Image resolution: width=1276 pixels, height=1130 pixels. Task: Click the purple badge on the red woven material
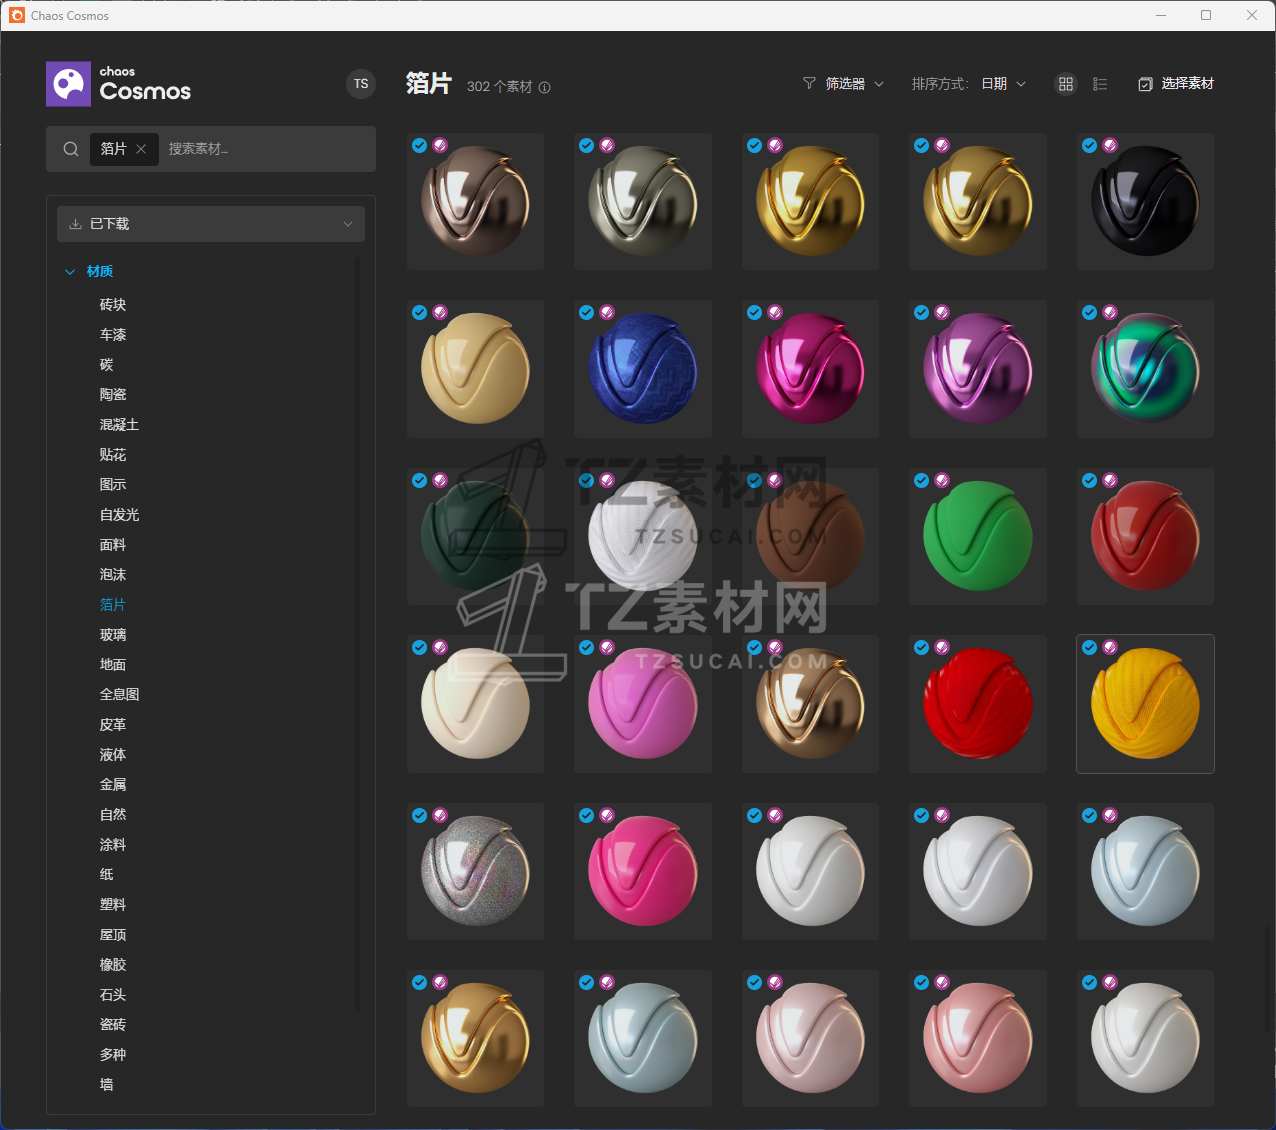pos(942,647)
